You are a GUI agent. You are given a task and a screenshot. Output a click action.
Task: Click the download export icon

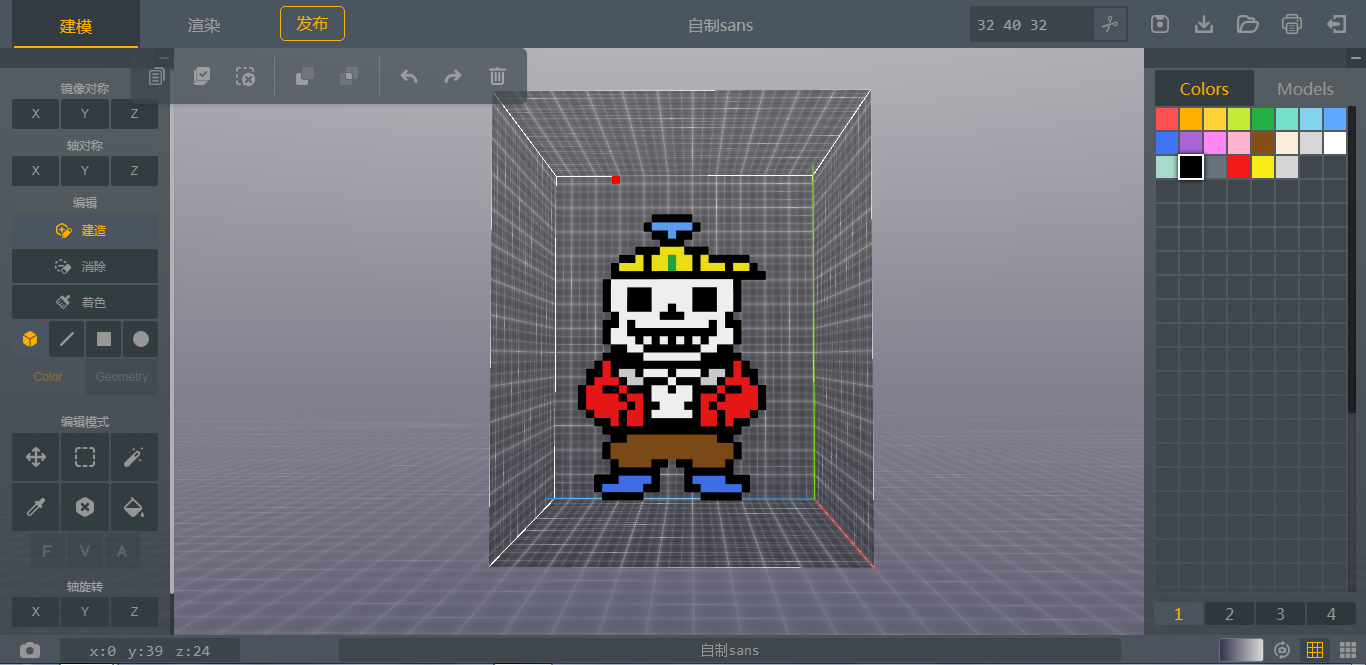[1204, 24]
